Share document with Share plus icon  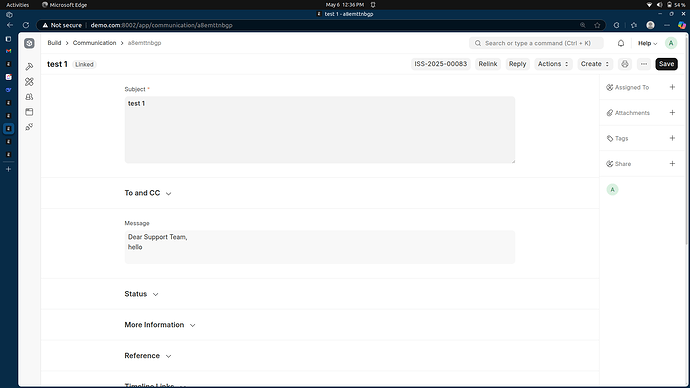pyautogui.click(x=672, y=164)
